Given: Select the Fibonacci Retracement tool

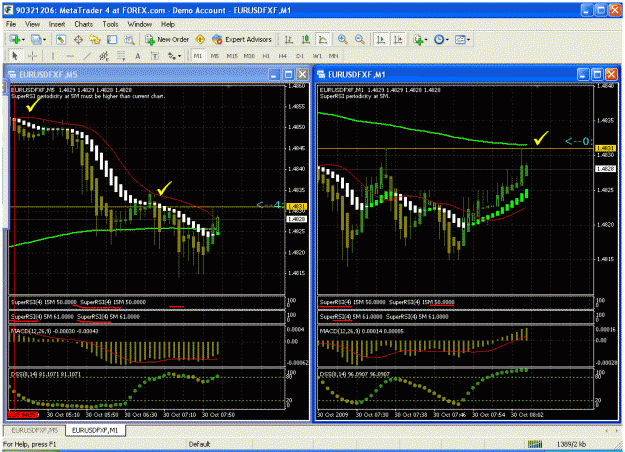Looking at the screenshot, I should pyautogui.click(x=121, y=56).
